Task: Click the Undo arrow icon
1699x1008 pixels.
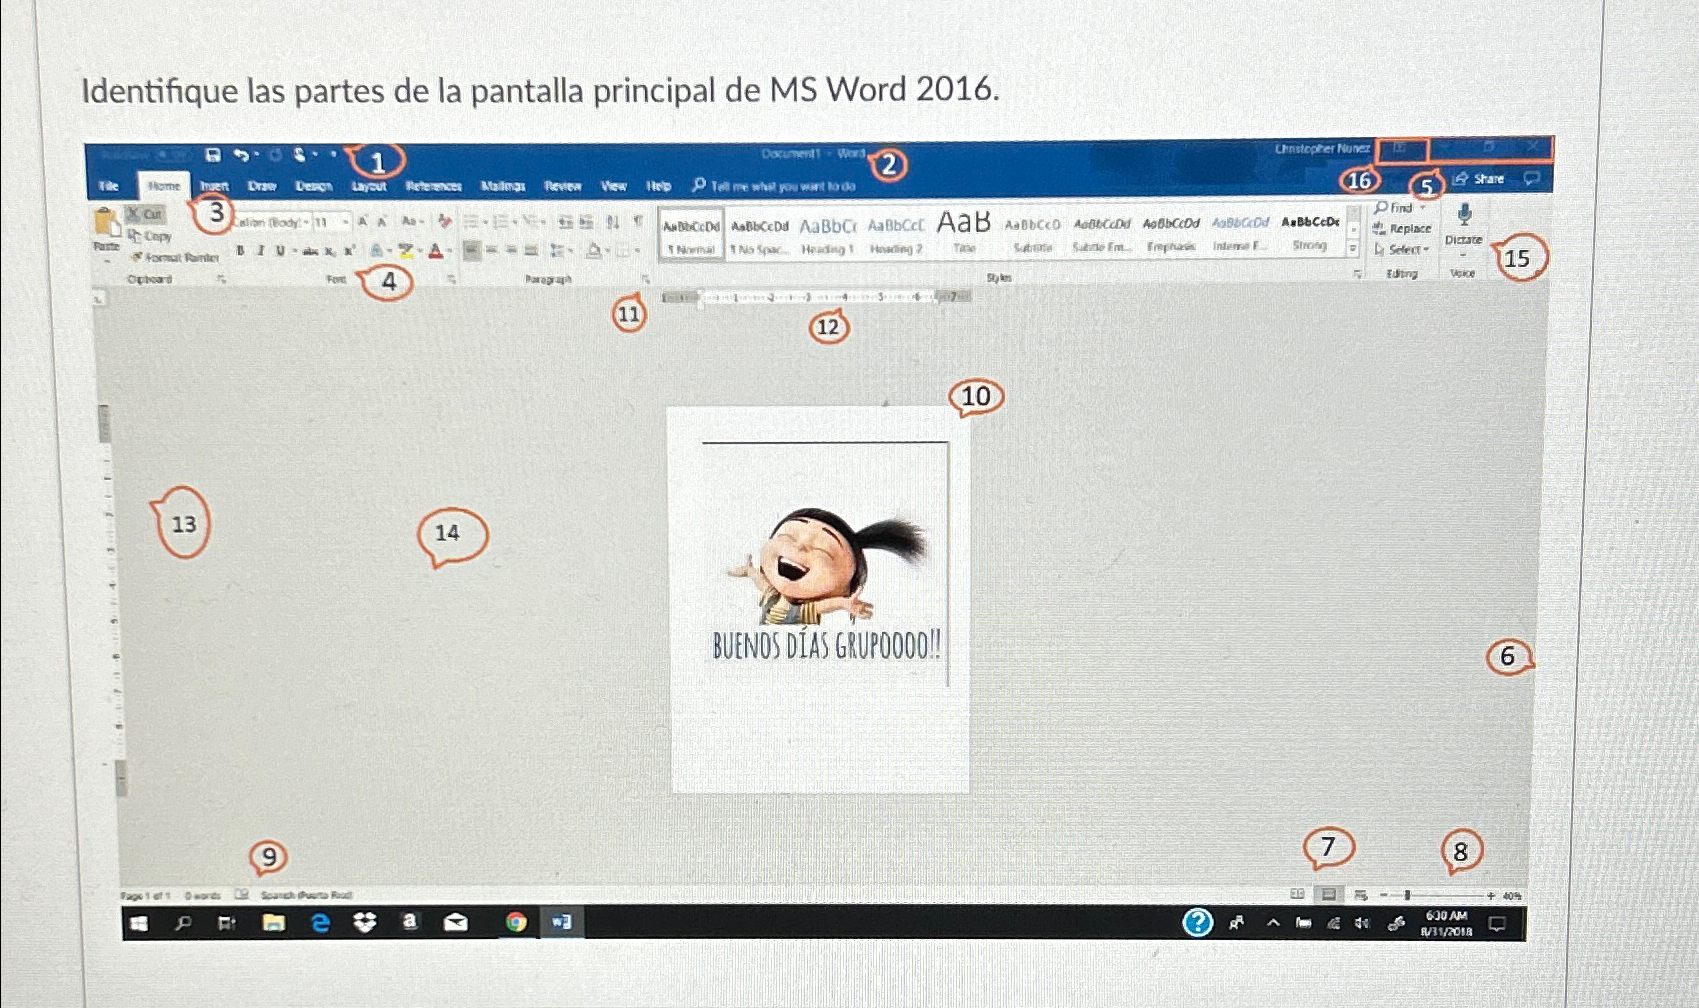Action: tap(241, 155)
